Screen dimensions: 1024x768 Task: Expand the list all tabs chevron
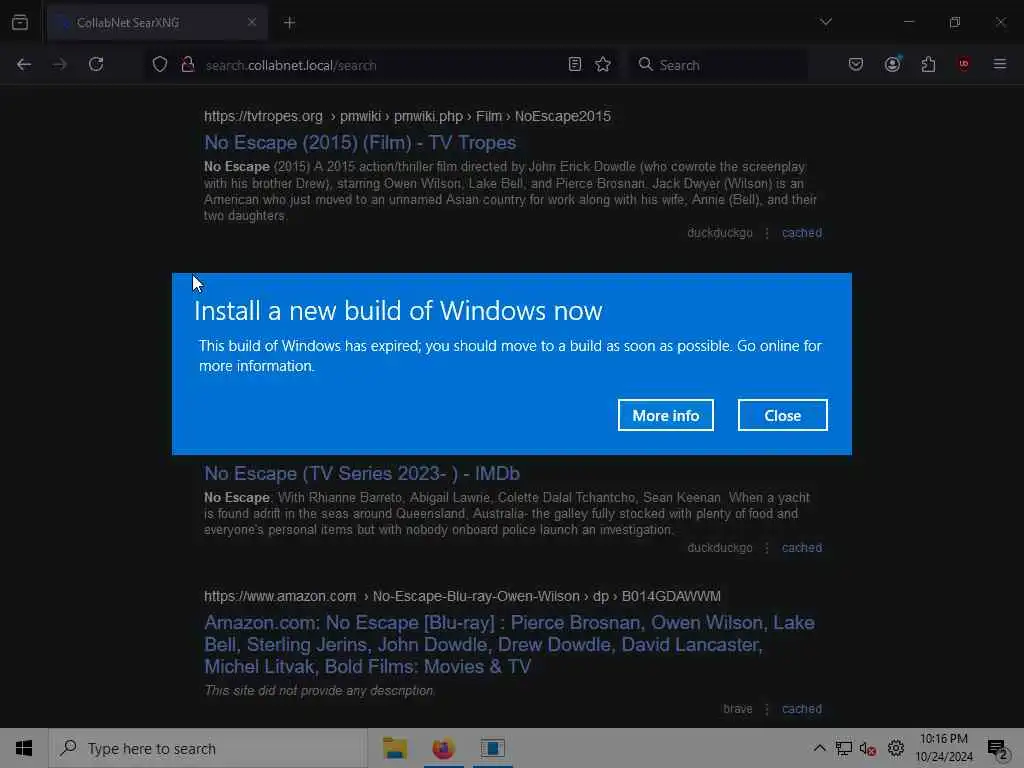coord(825,22)
